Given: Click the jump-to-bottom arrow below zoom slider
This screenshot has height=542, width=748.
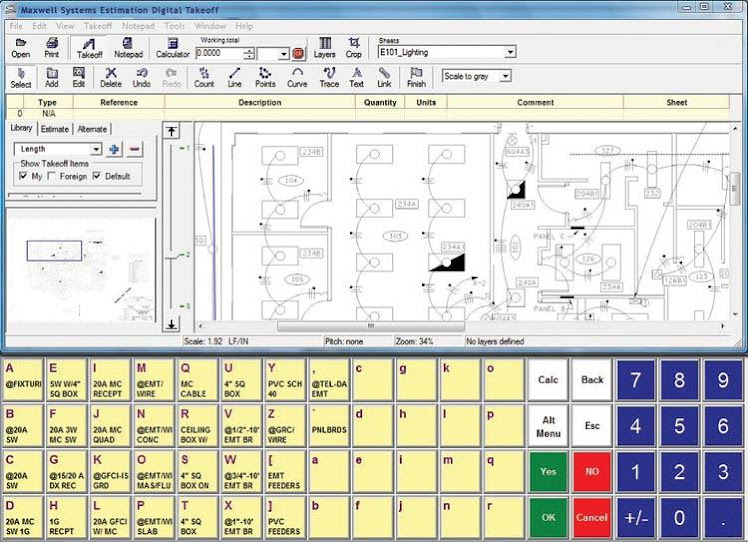Looking at the screenshot, I should tap(172, 324).
